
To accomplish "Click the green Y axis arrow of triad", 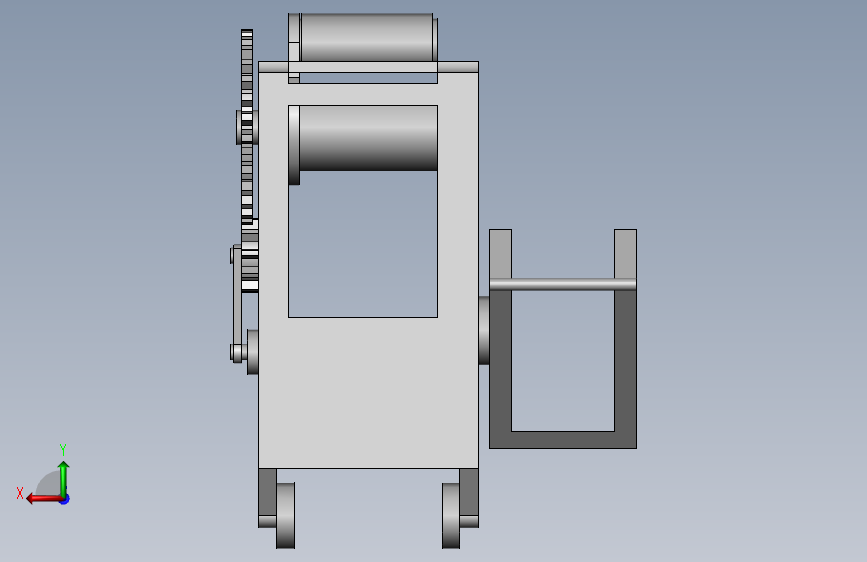I will point(64,479).
